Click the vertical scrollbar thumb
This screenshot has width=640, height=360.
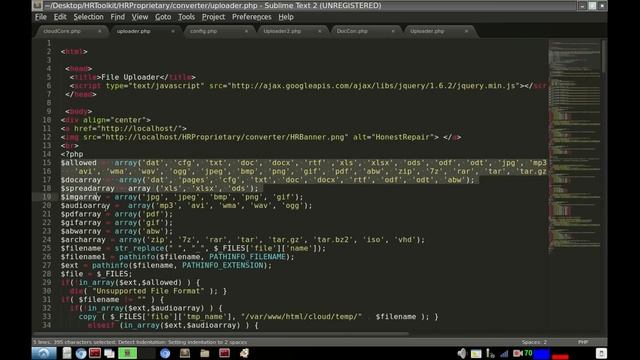(604, 56)
